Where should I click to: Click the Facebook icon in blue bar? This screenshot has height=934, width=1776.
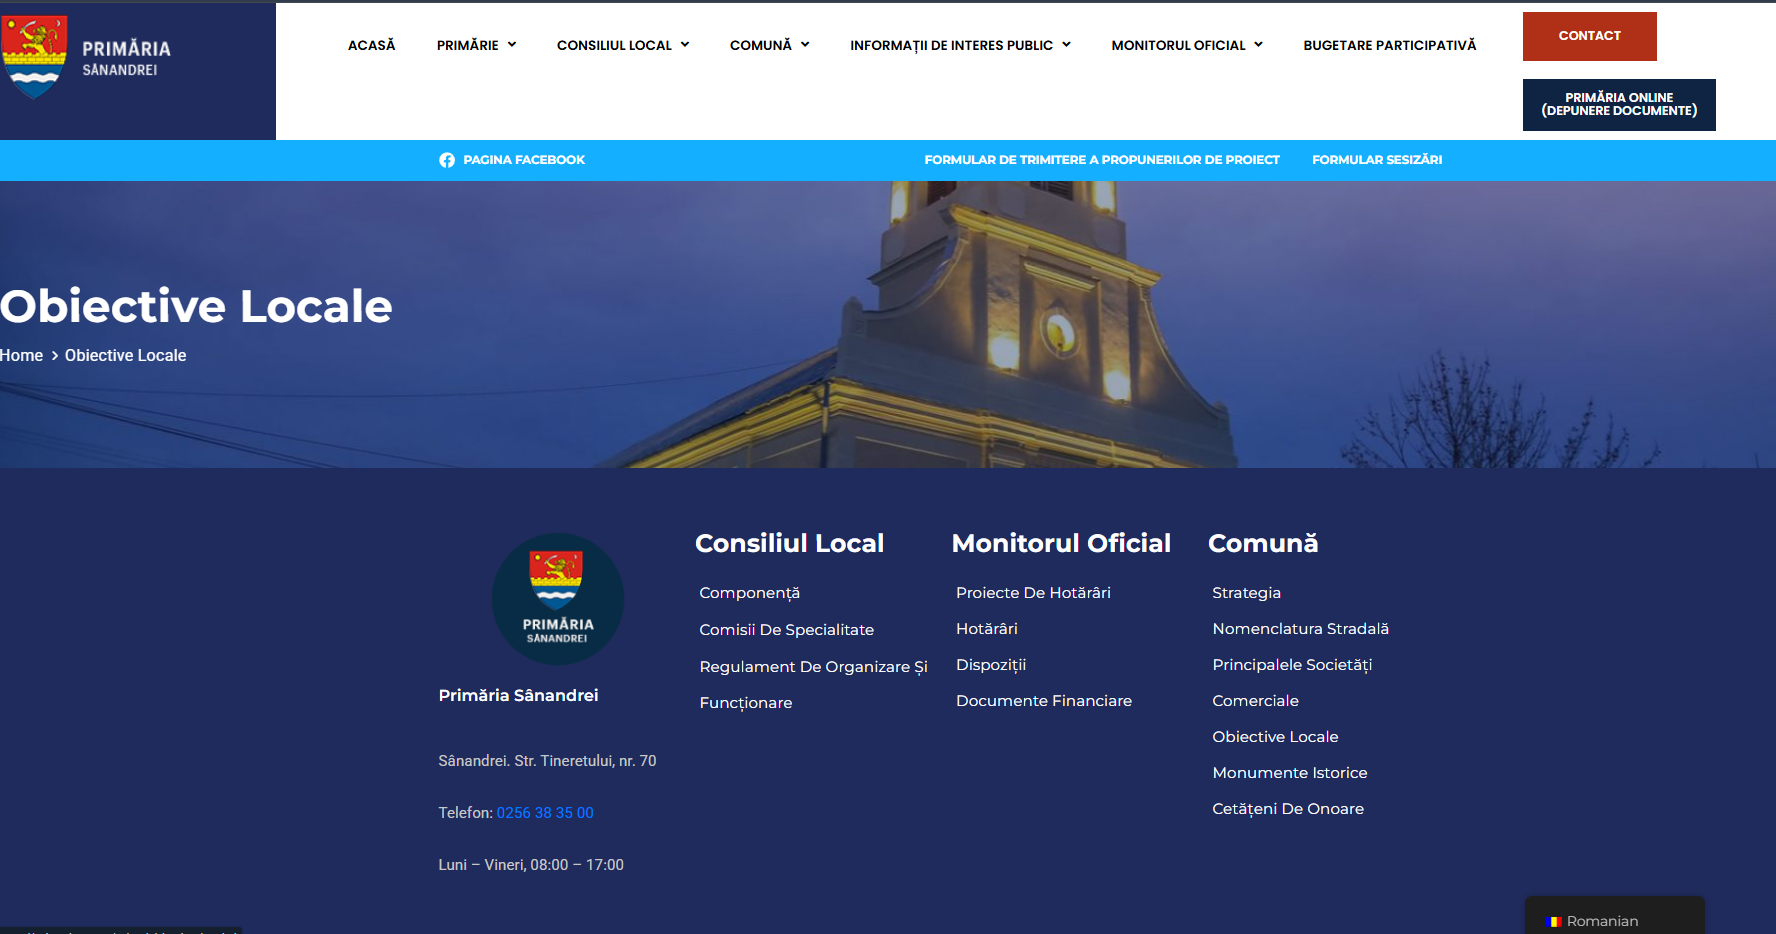[x=447, y=160]
